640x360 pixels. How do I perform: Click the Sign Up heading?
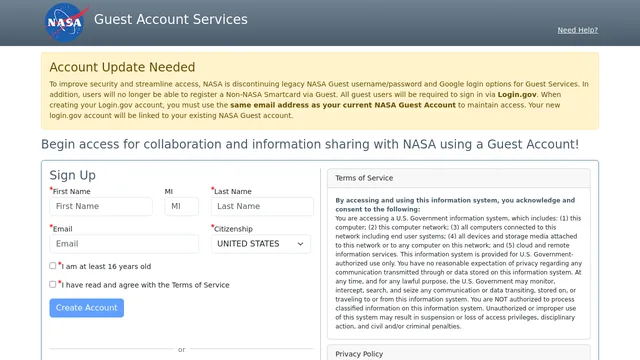(x=73, y=175)
